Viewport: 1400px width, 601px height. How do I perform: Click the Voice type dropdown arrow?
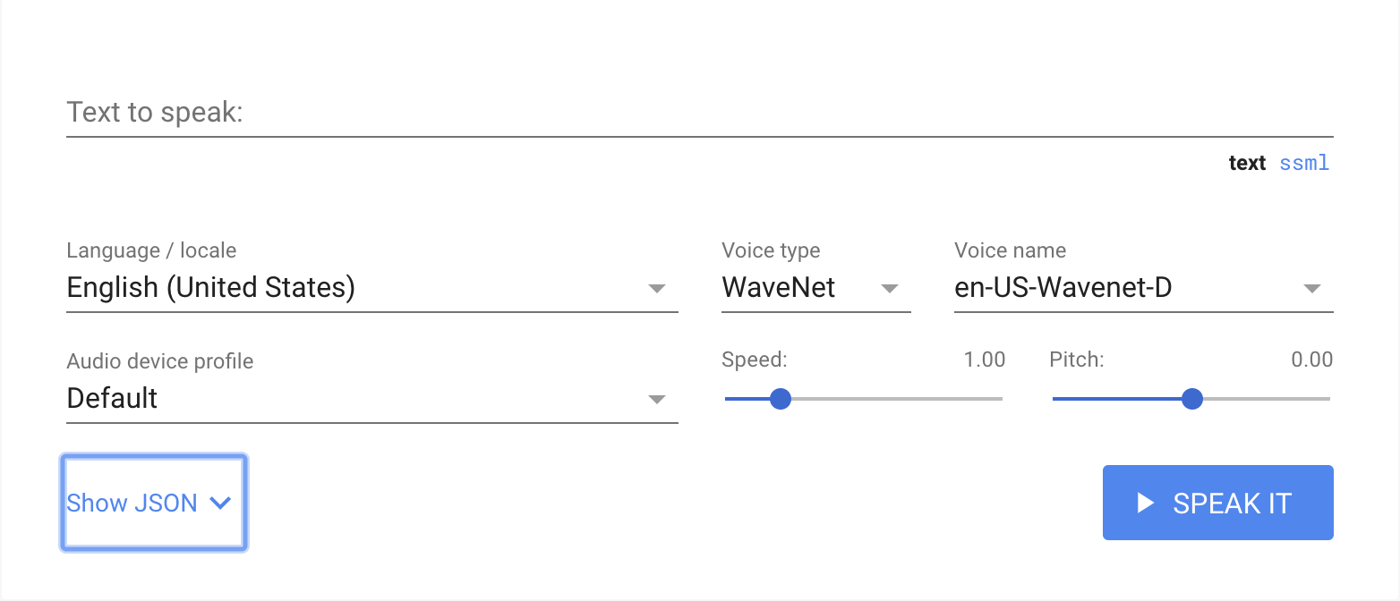[x=890, y=288]
